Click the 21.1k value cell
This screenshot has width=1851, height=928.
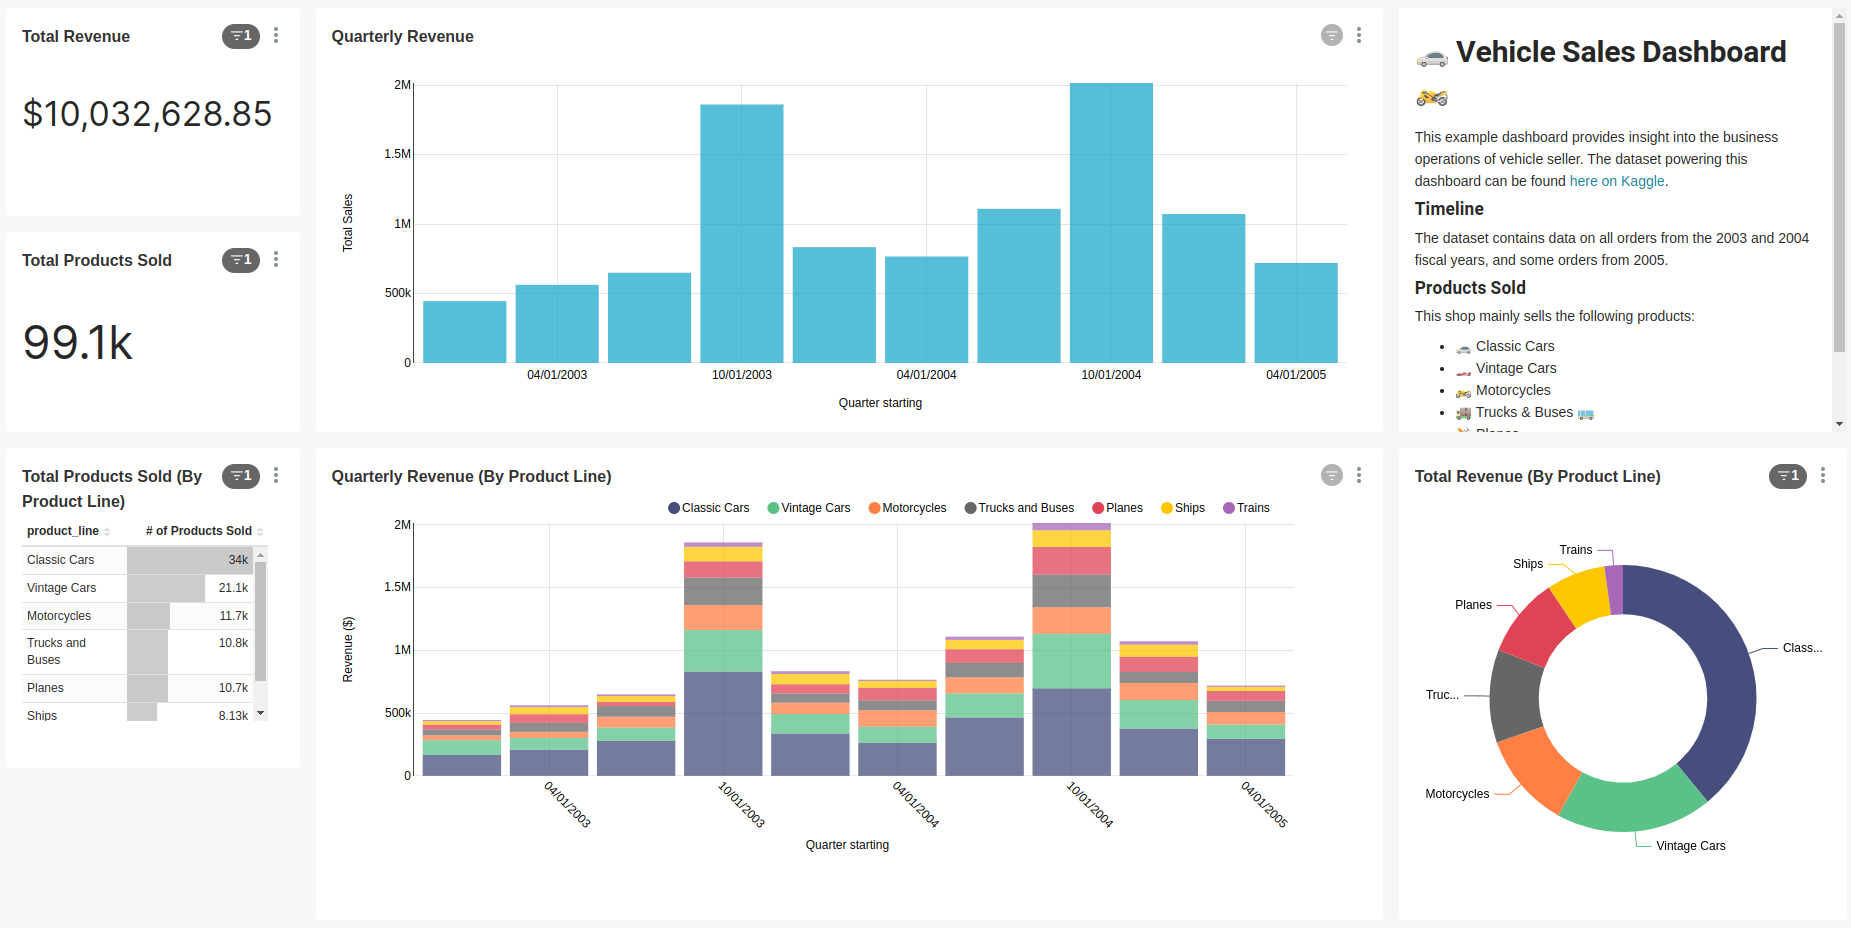tap(190, 588)
